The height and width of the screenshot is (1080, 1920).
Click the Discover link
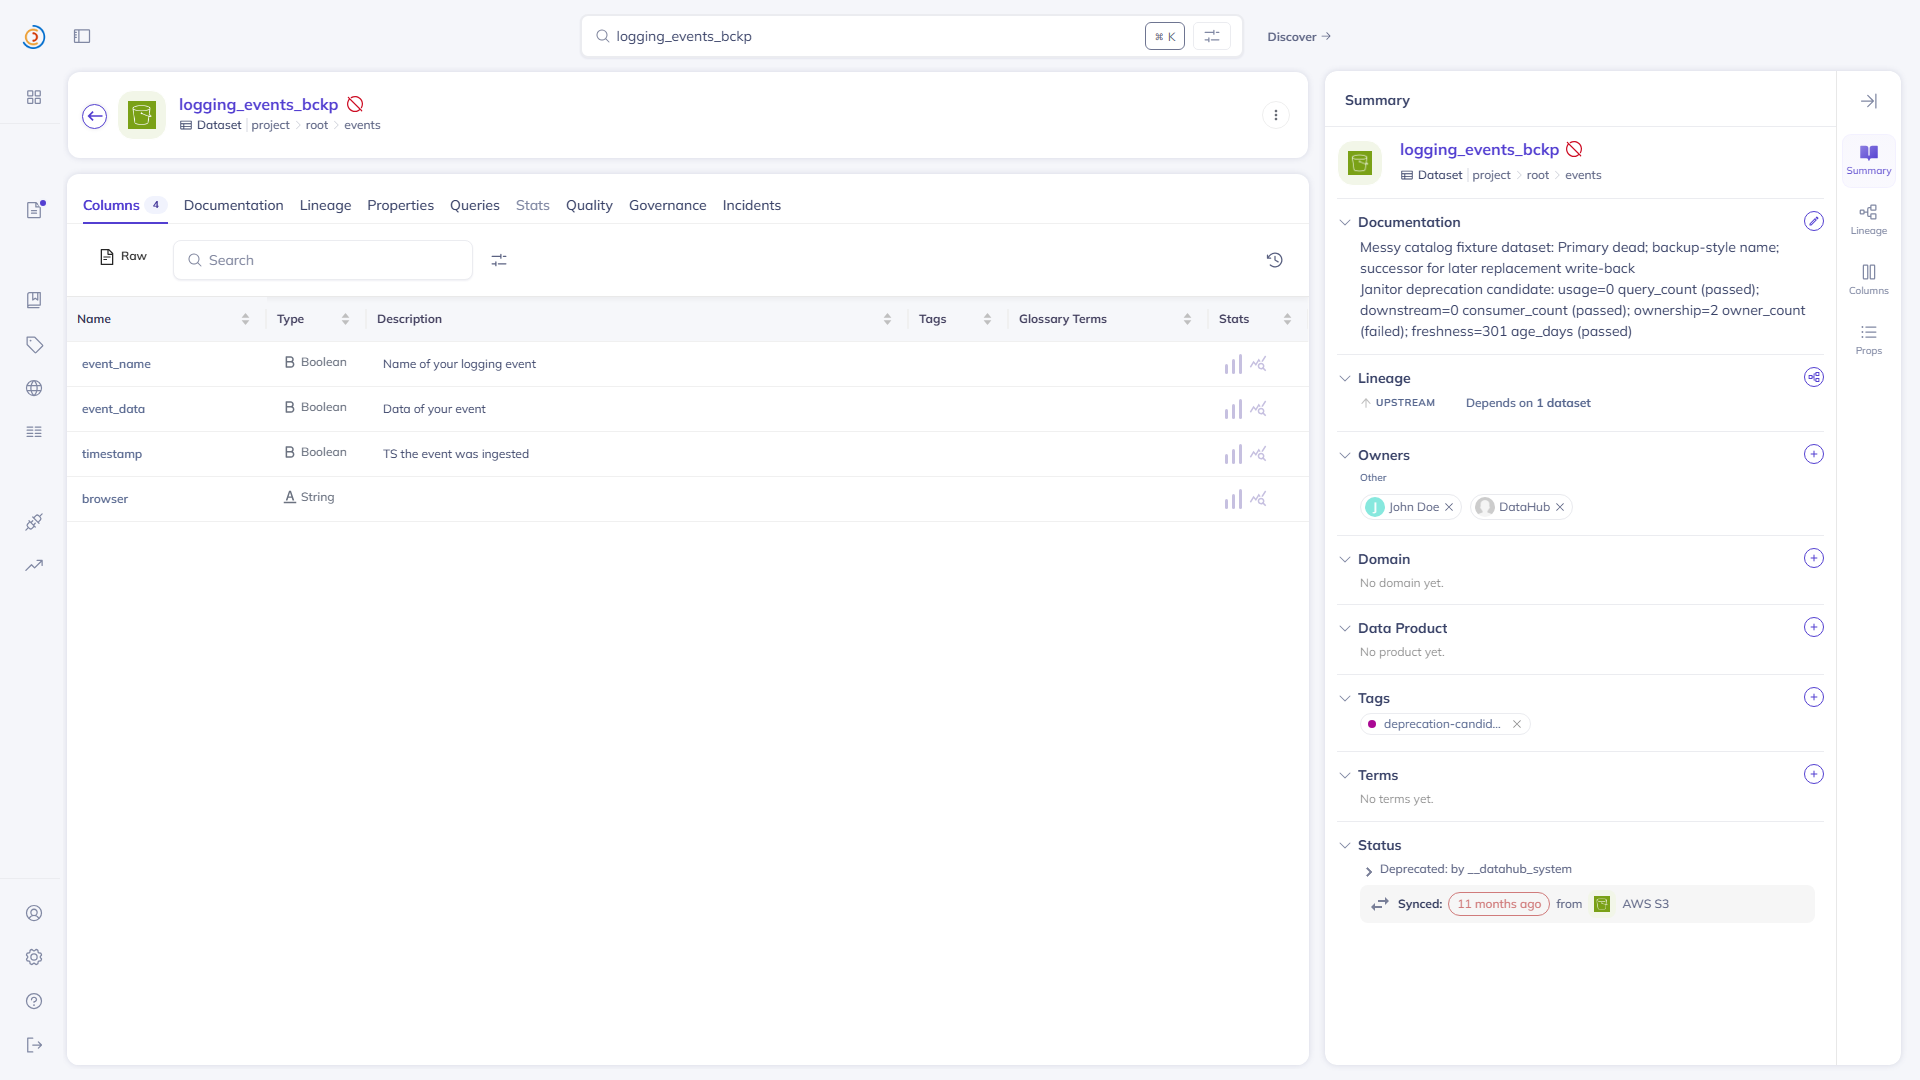(1298, 37)
